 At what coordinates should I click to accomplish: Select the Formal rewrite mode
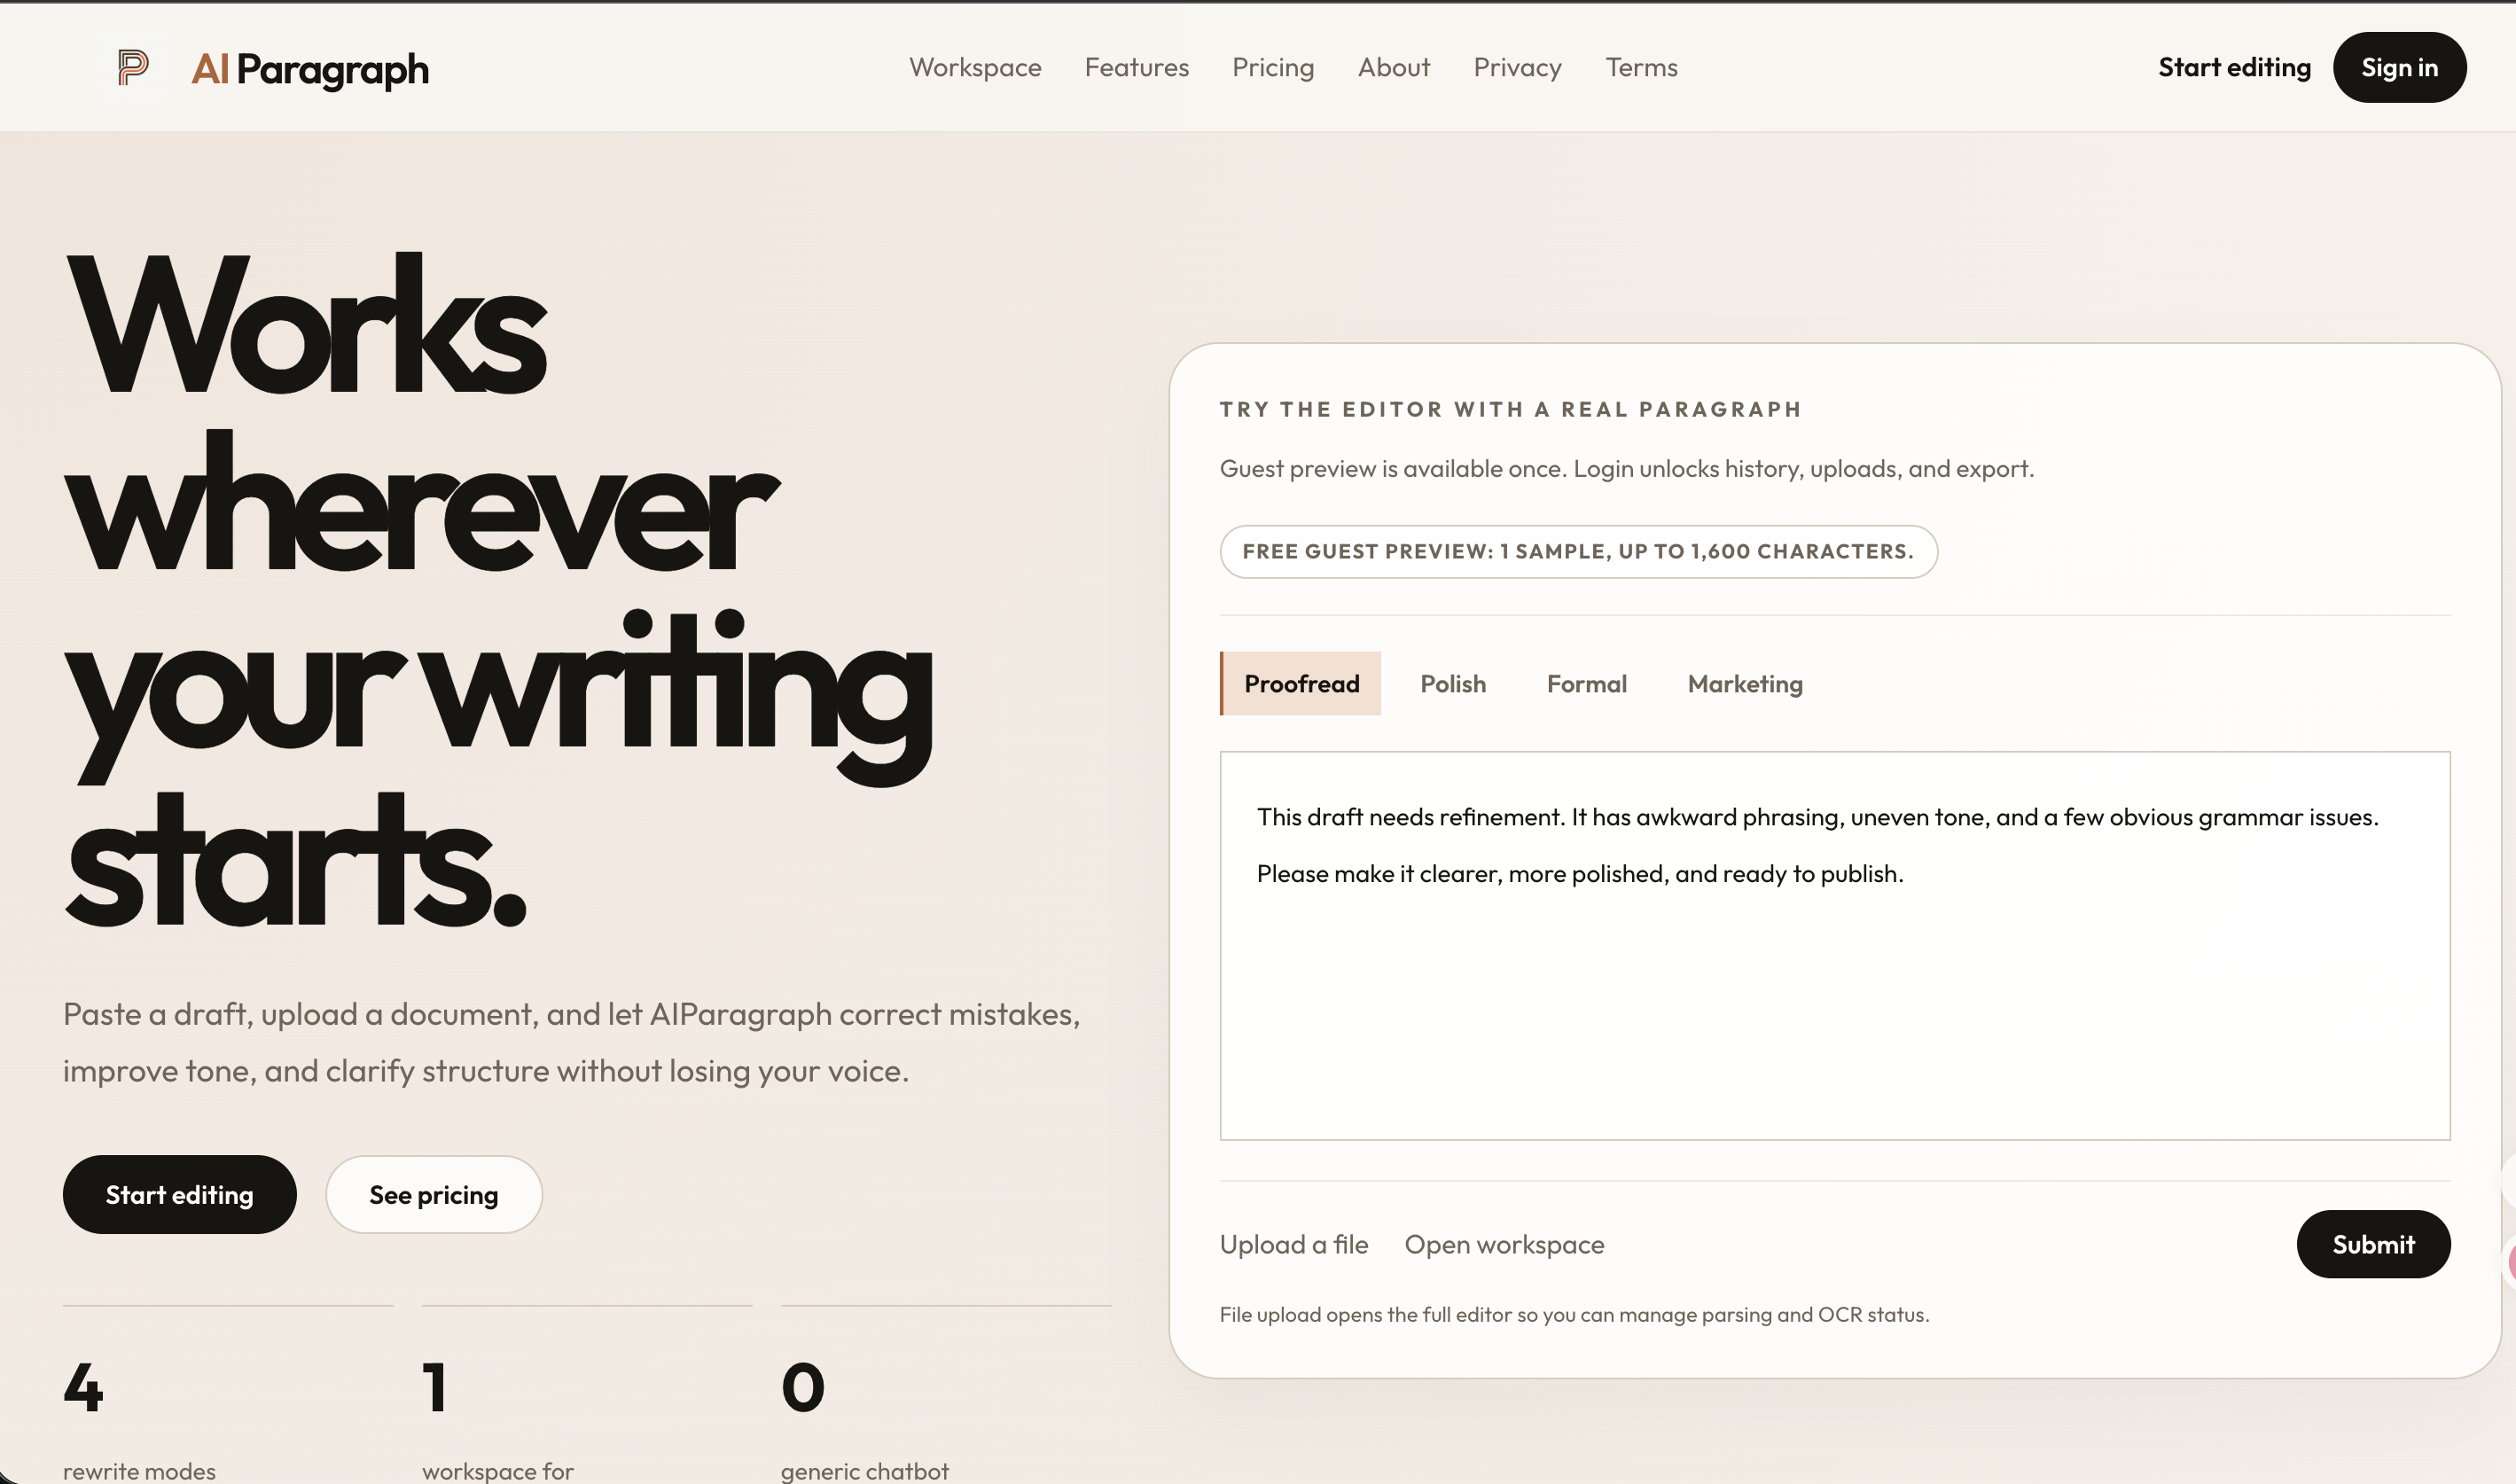[x=1586, y=683]
